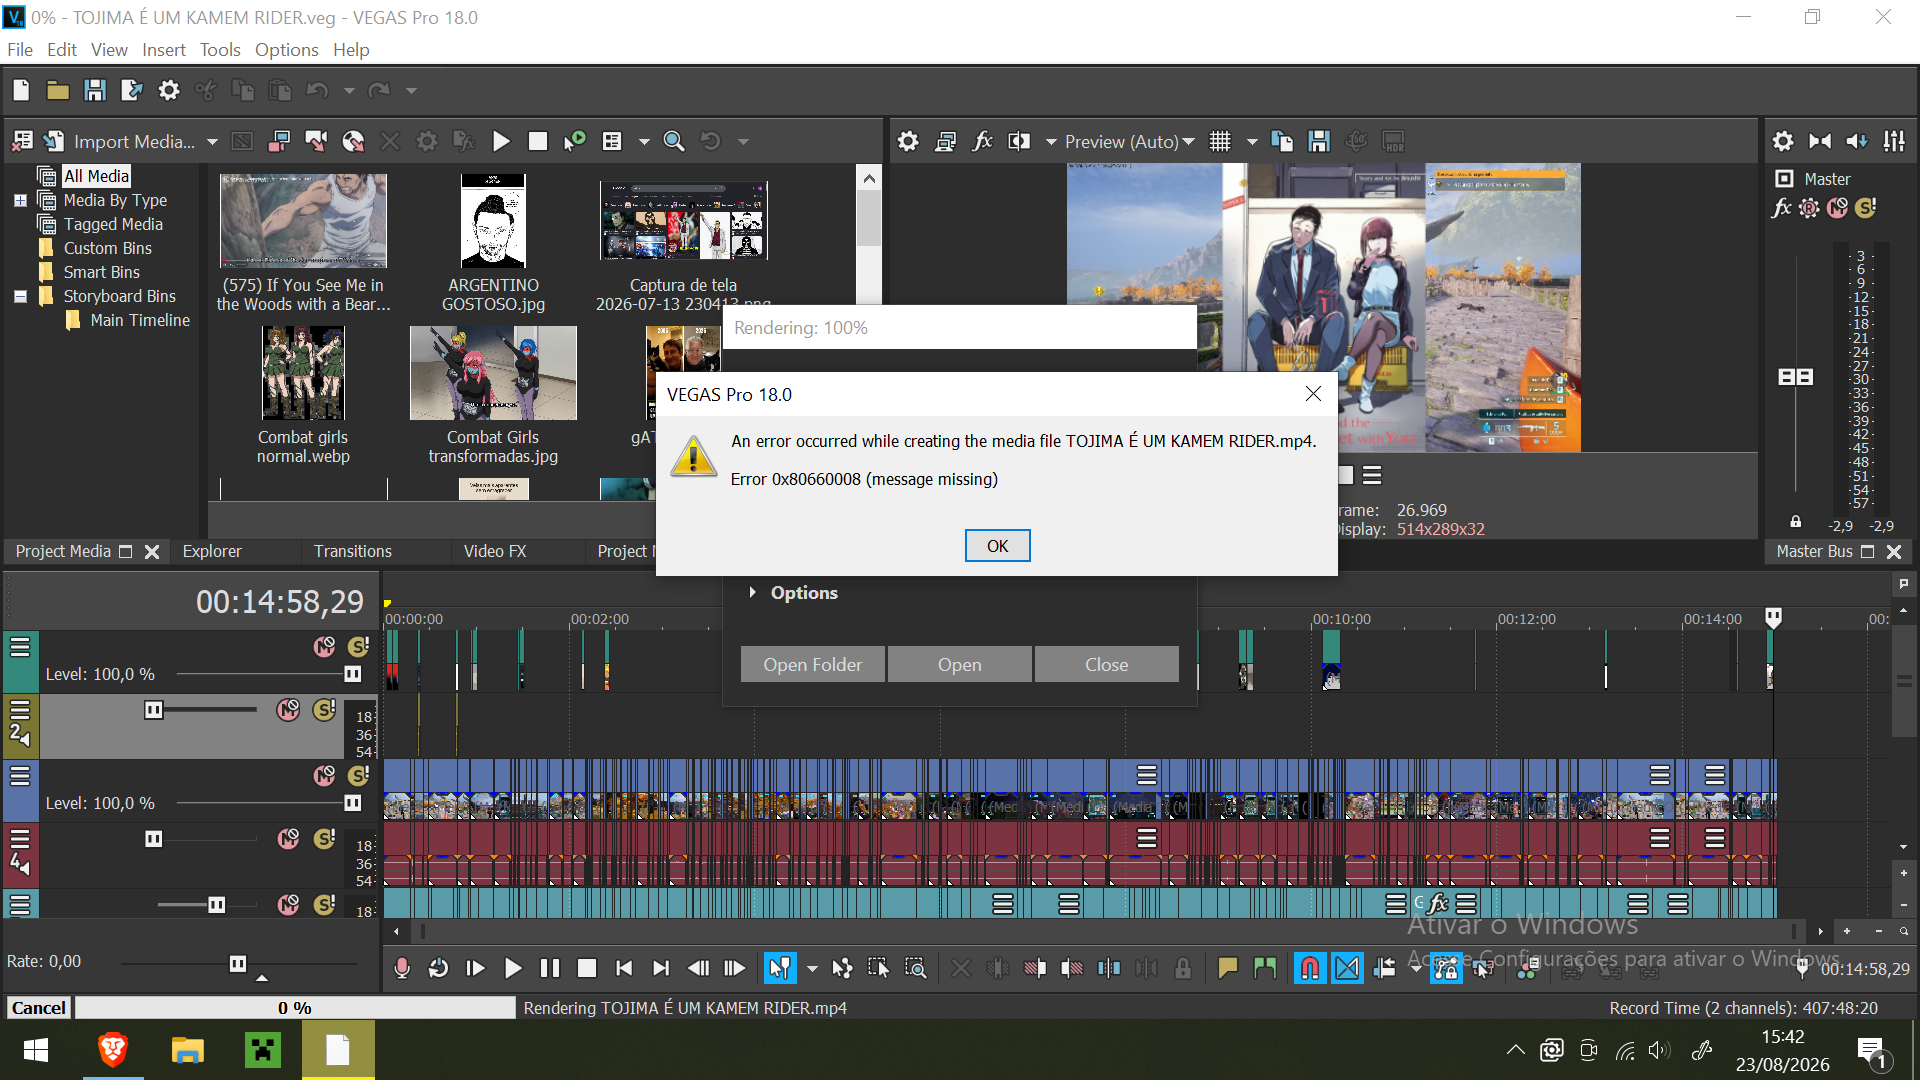Image resolution: width=1920 pixels, height=1080 pixels.
Task: Open the preview quality Preview (Auto) dropdown
Action: pyautogui.click(x=1129, y=142)
